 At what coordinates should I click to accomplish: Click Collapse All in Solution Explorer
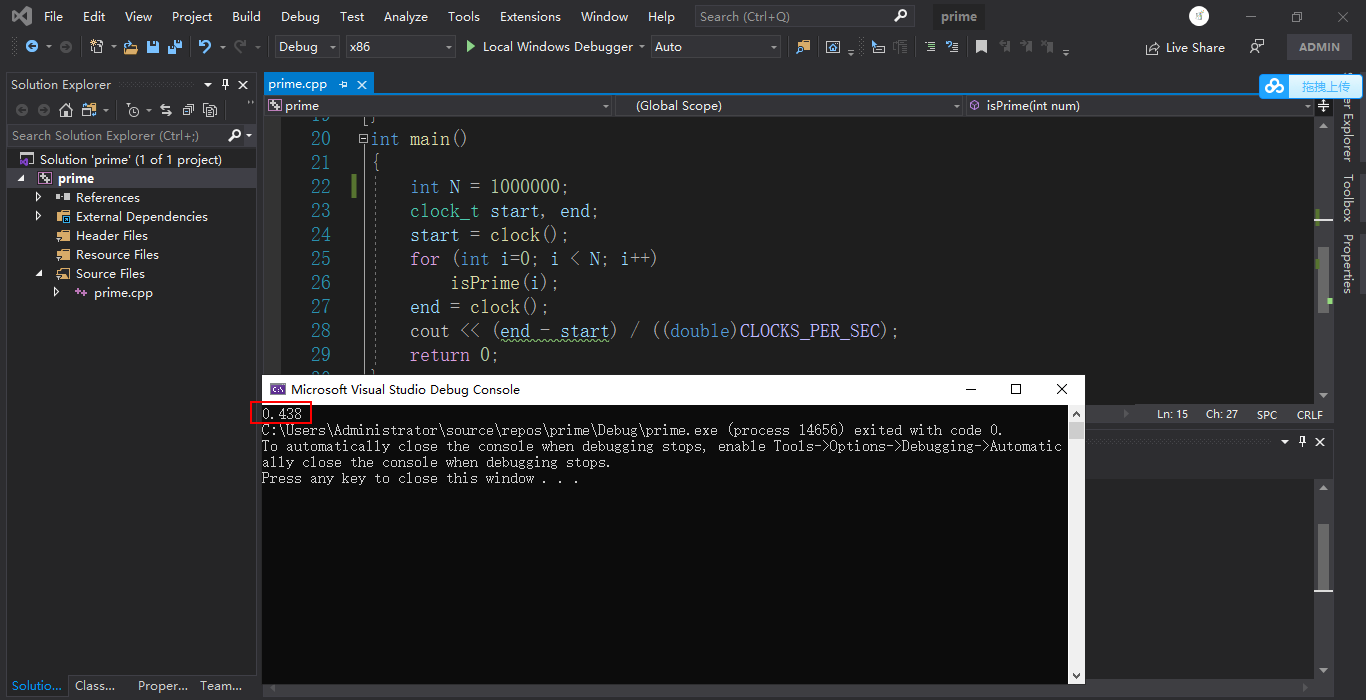point(187,110)
